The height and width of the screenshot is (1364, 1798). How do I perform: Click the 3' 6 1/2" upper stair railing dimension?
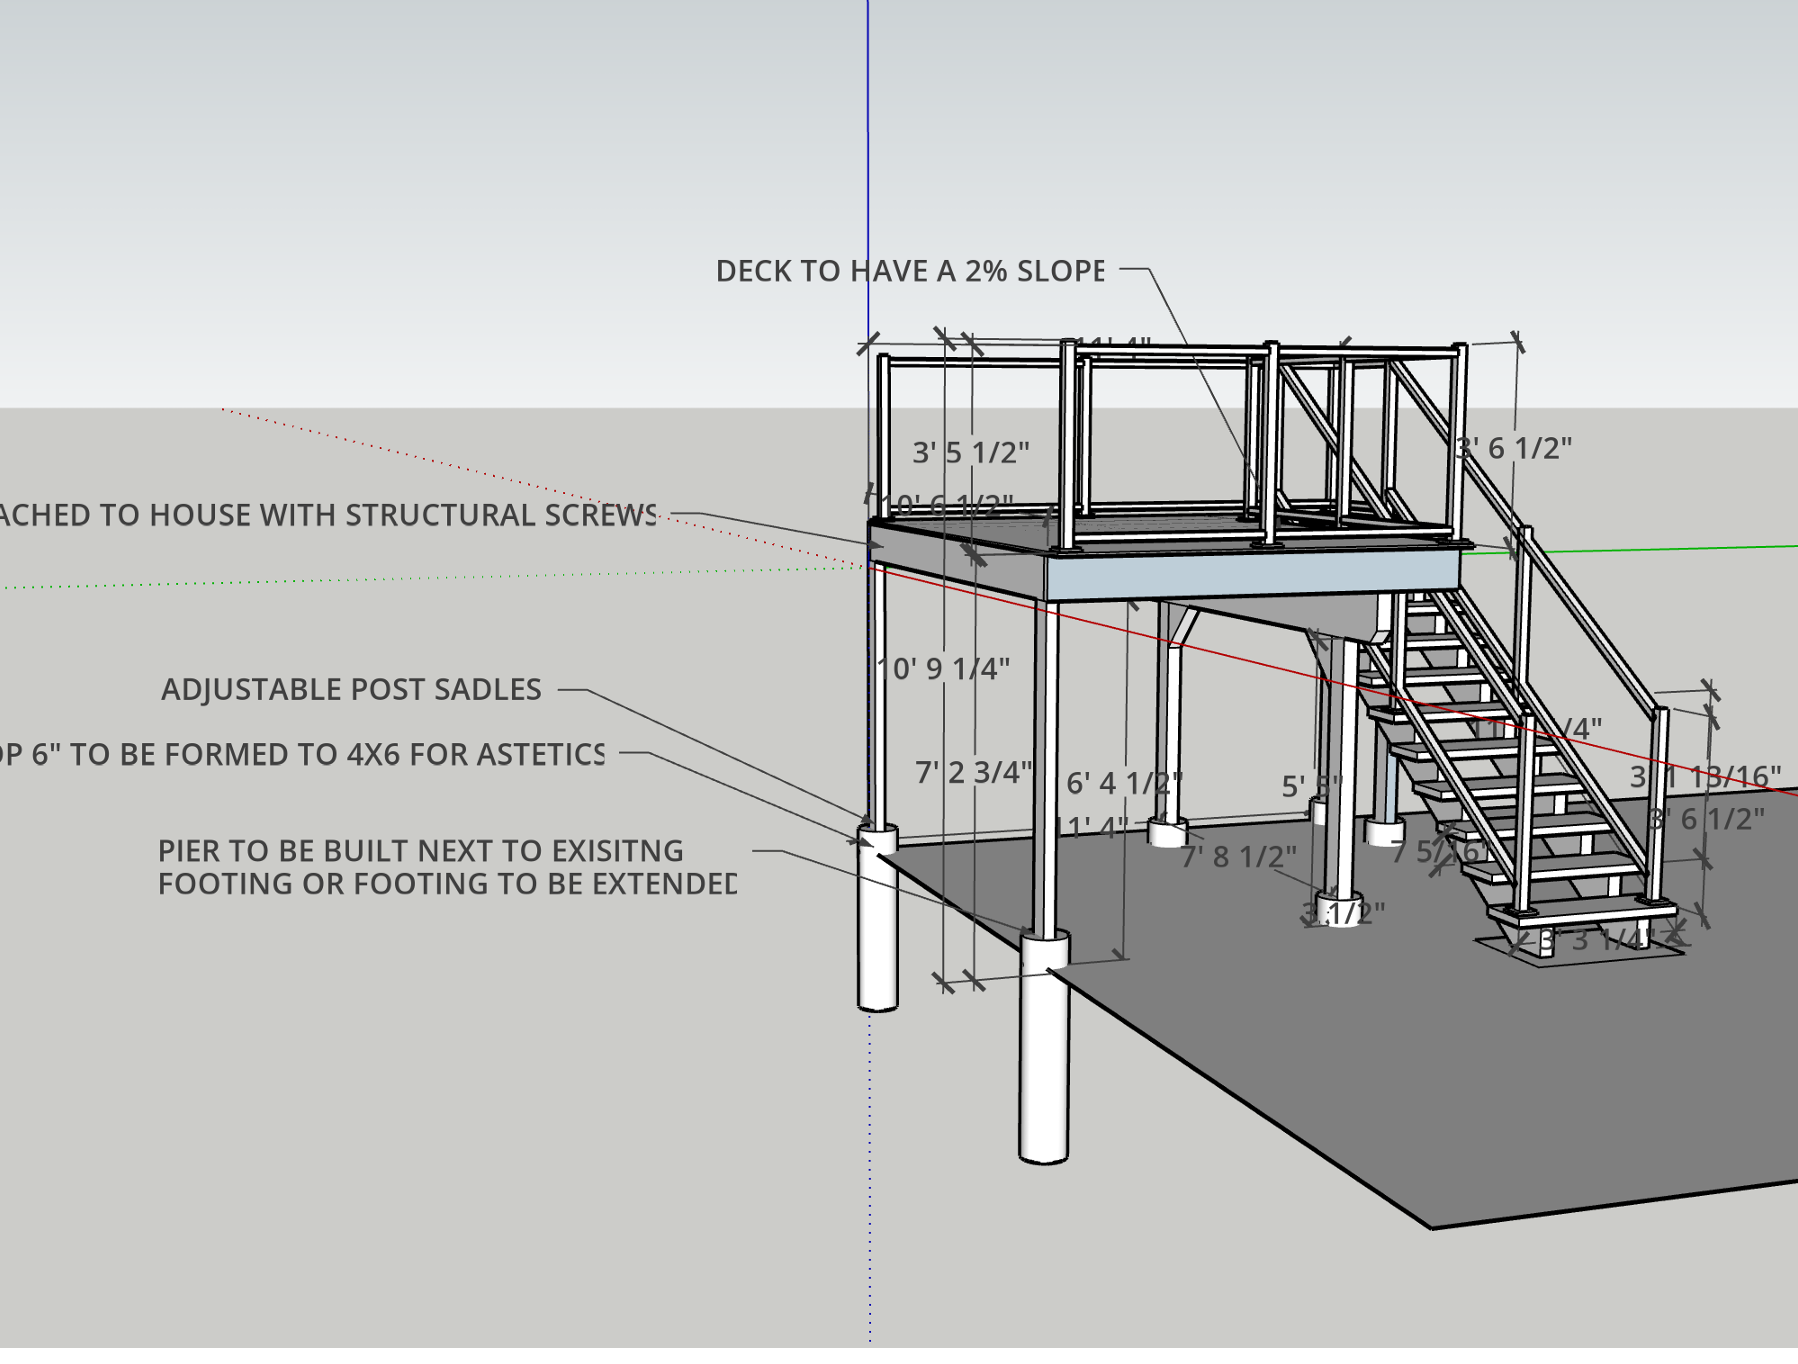click(x=1516, y=449)
